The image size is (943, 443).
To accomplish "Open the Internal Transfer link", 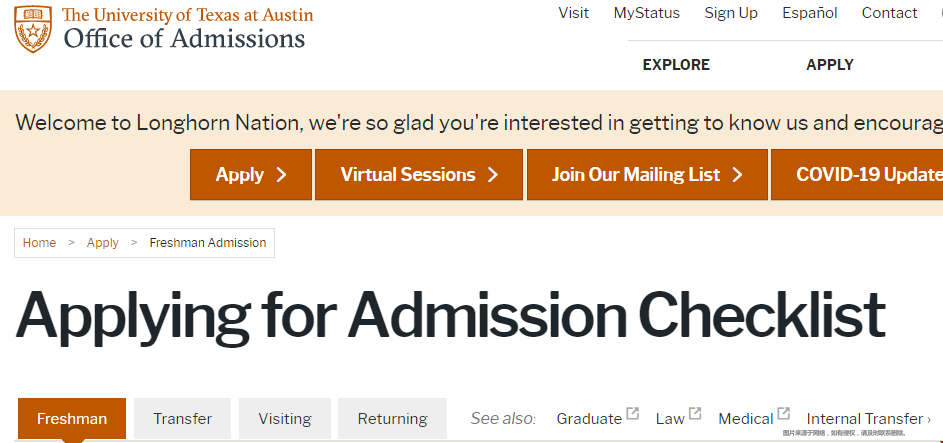I will click(x=868, y=418).
